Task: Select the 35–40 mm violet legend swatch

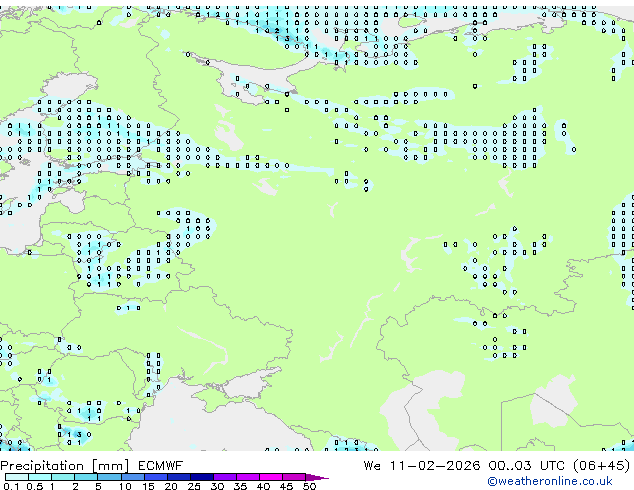Action: 248,477
